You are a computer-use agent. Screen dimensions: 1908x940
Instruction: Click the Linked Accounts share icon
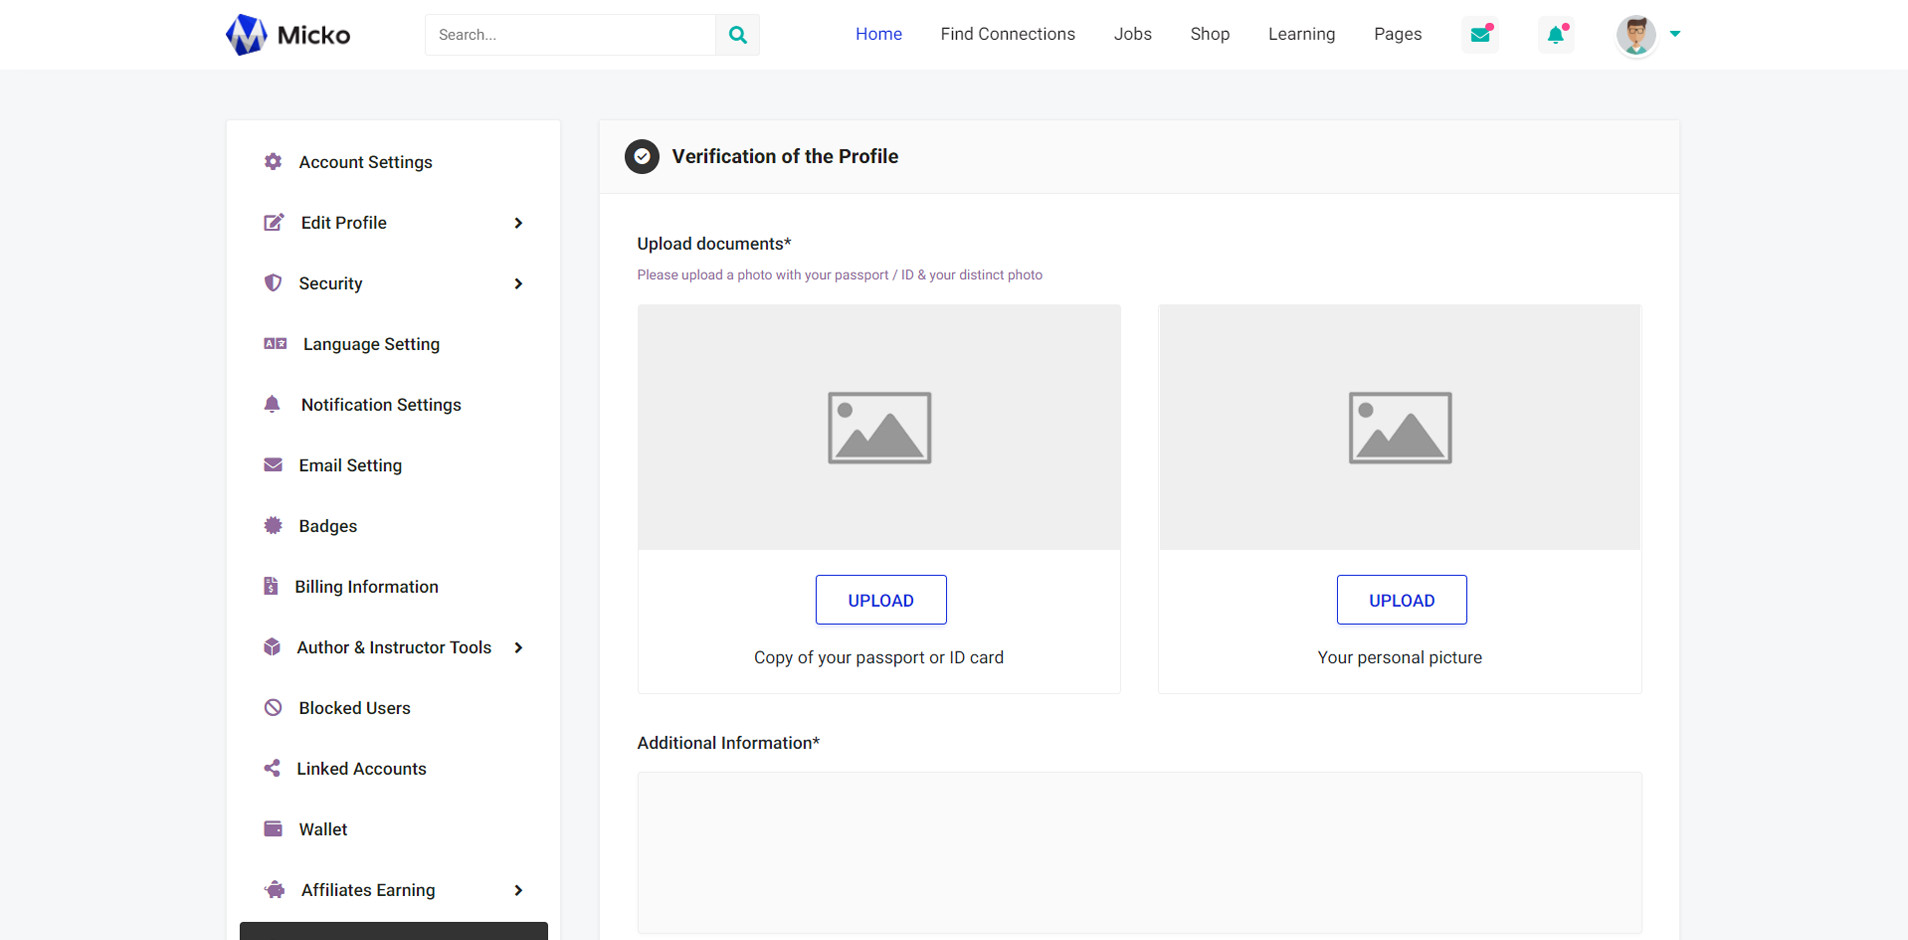(x=272, y=768)
